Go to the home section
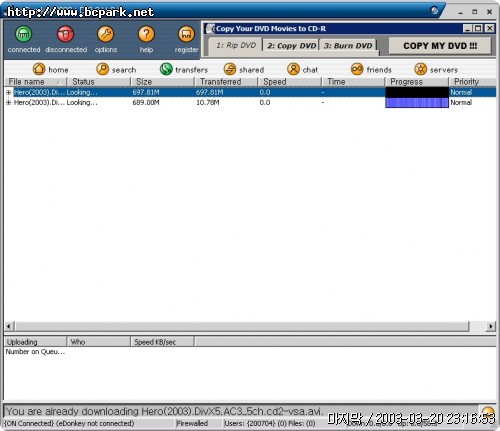Image resolution: width=500 pixels, height=431 pixels. [x=51, y=69]
